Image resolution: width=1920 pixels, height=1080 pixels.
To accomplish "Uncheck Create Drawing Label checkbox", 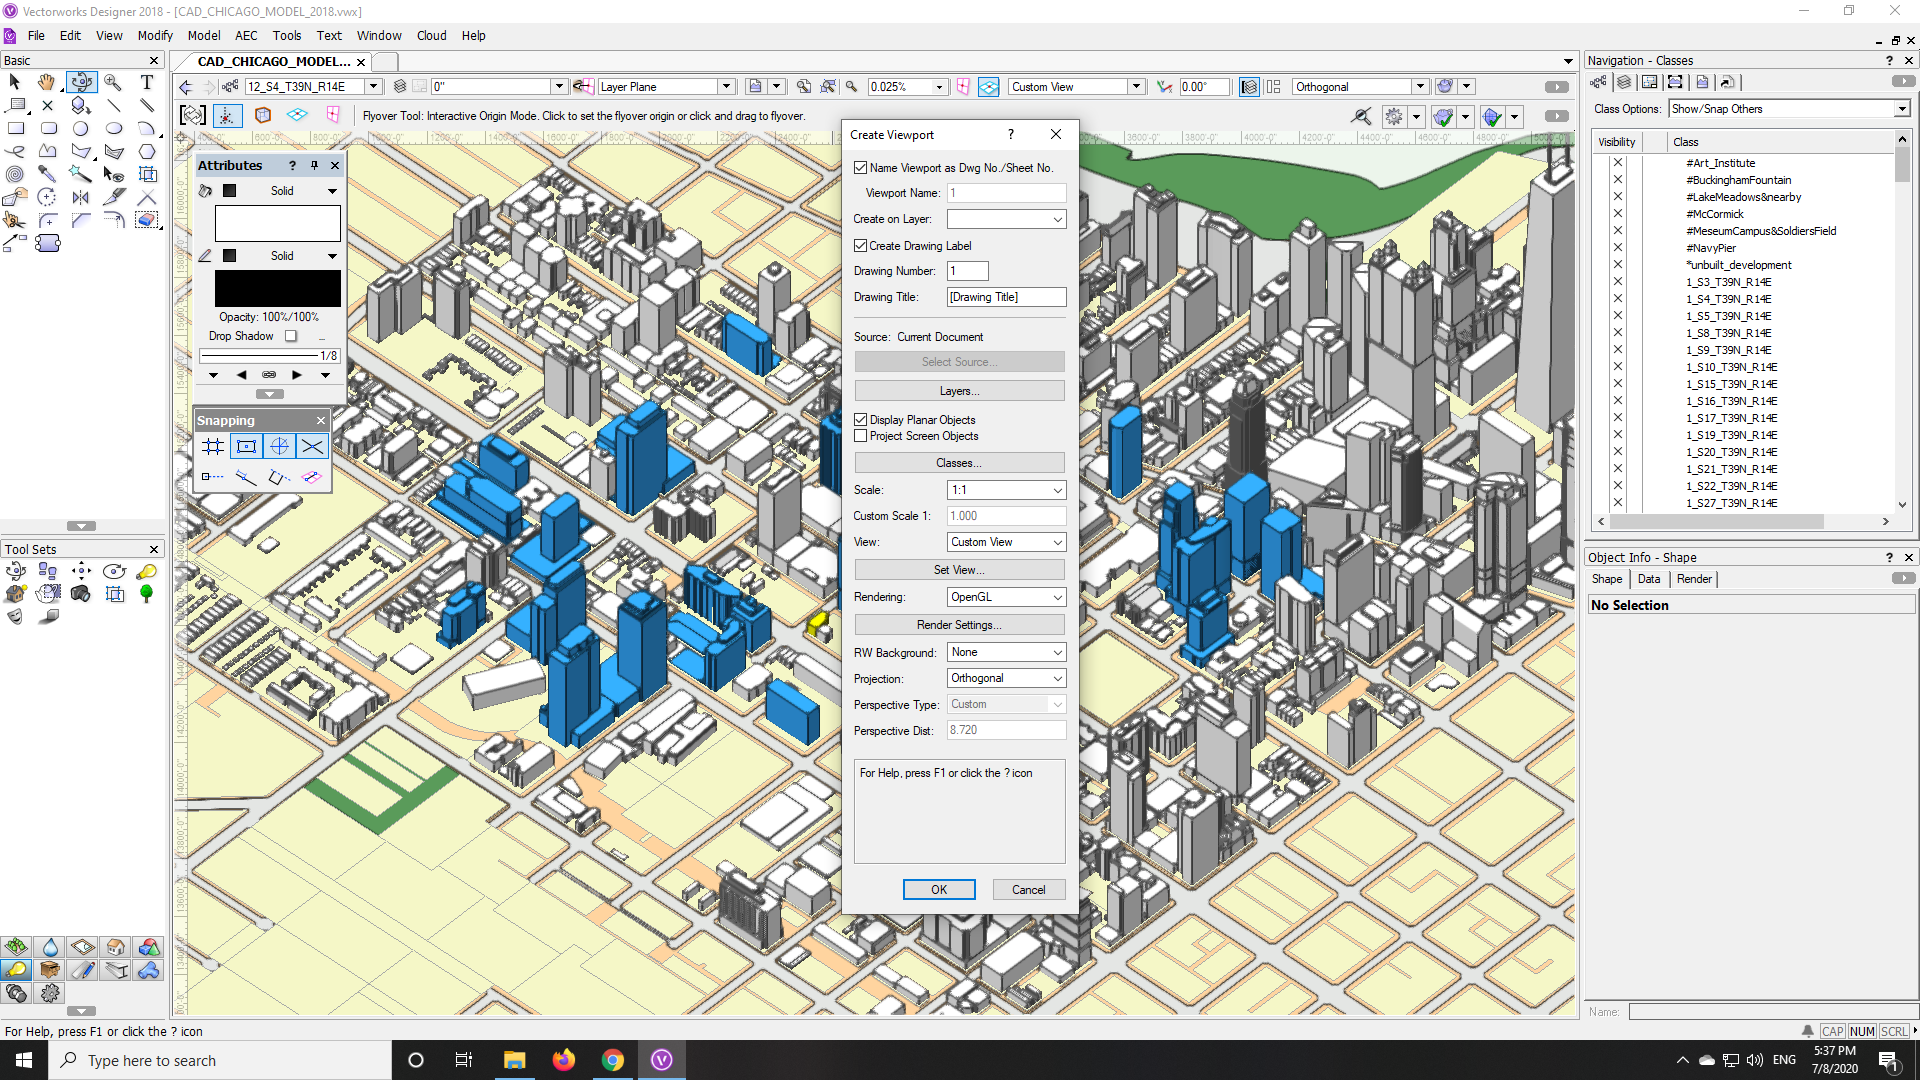I will 860,246.
